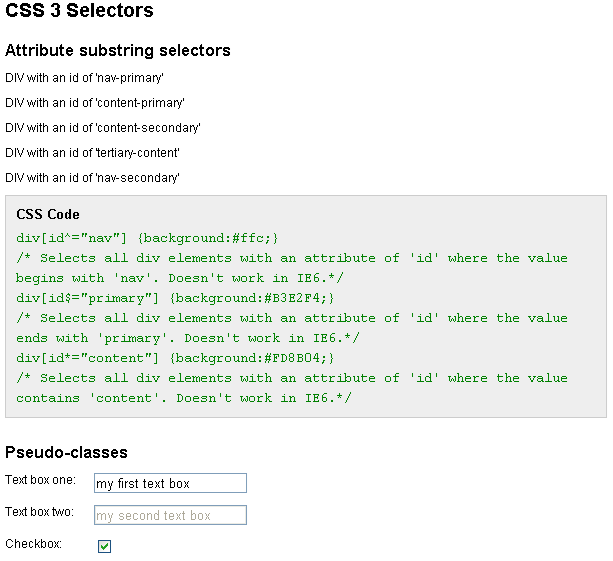This screenshot has height=561, width=613.
Task: Click the DIV line mentioning 'nav-secondary'
Action: (92, 178)
